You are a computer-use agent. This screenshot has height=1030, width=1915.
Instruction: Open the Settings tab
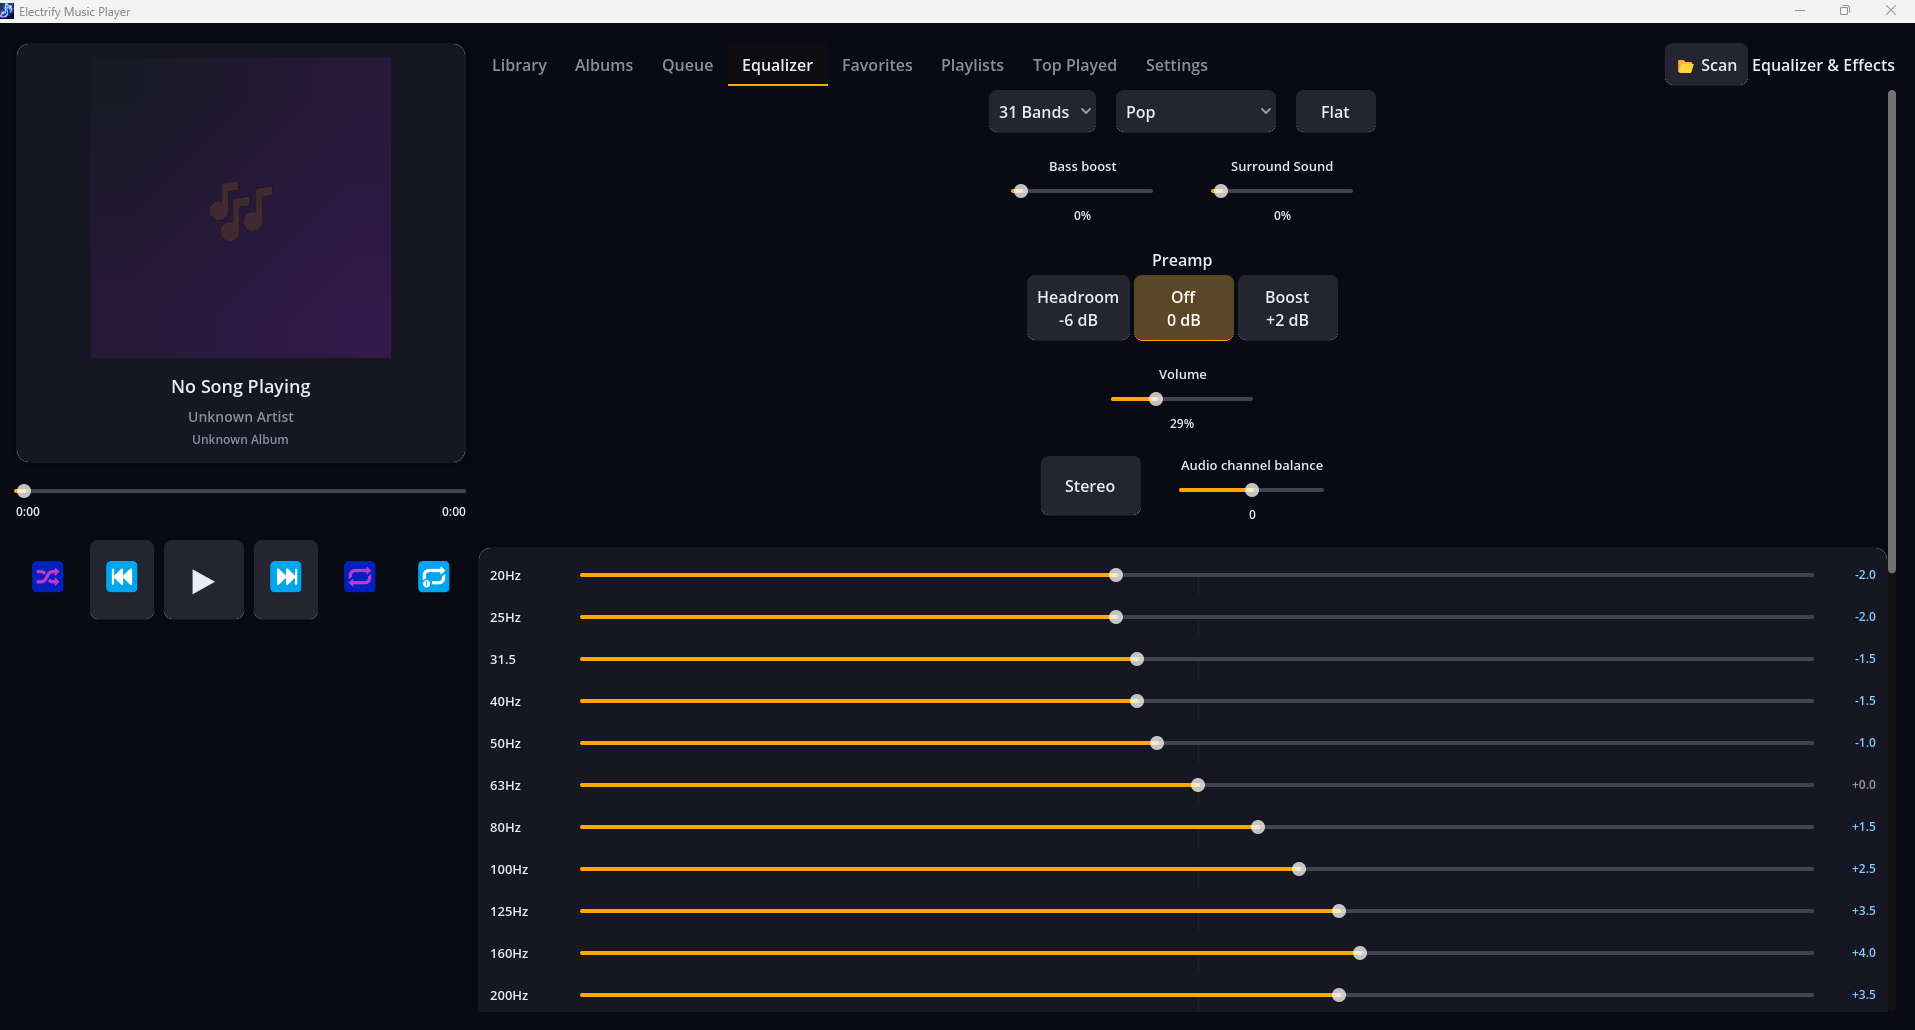click(x=1176, y=65)
